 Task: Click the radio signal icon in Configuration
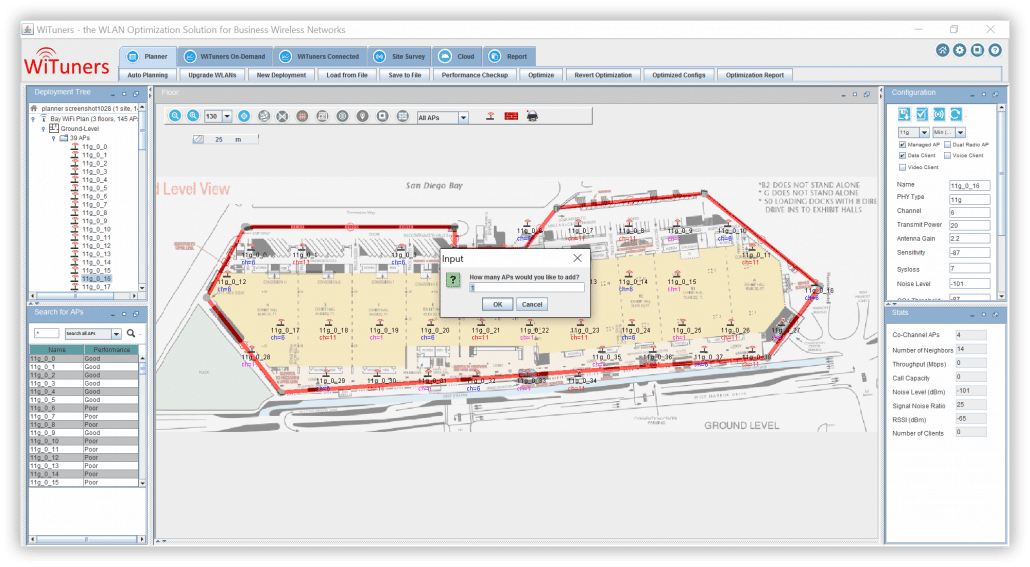click(x=939, y=114)
